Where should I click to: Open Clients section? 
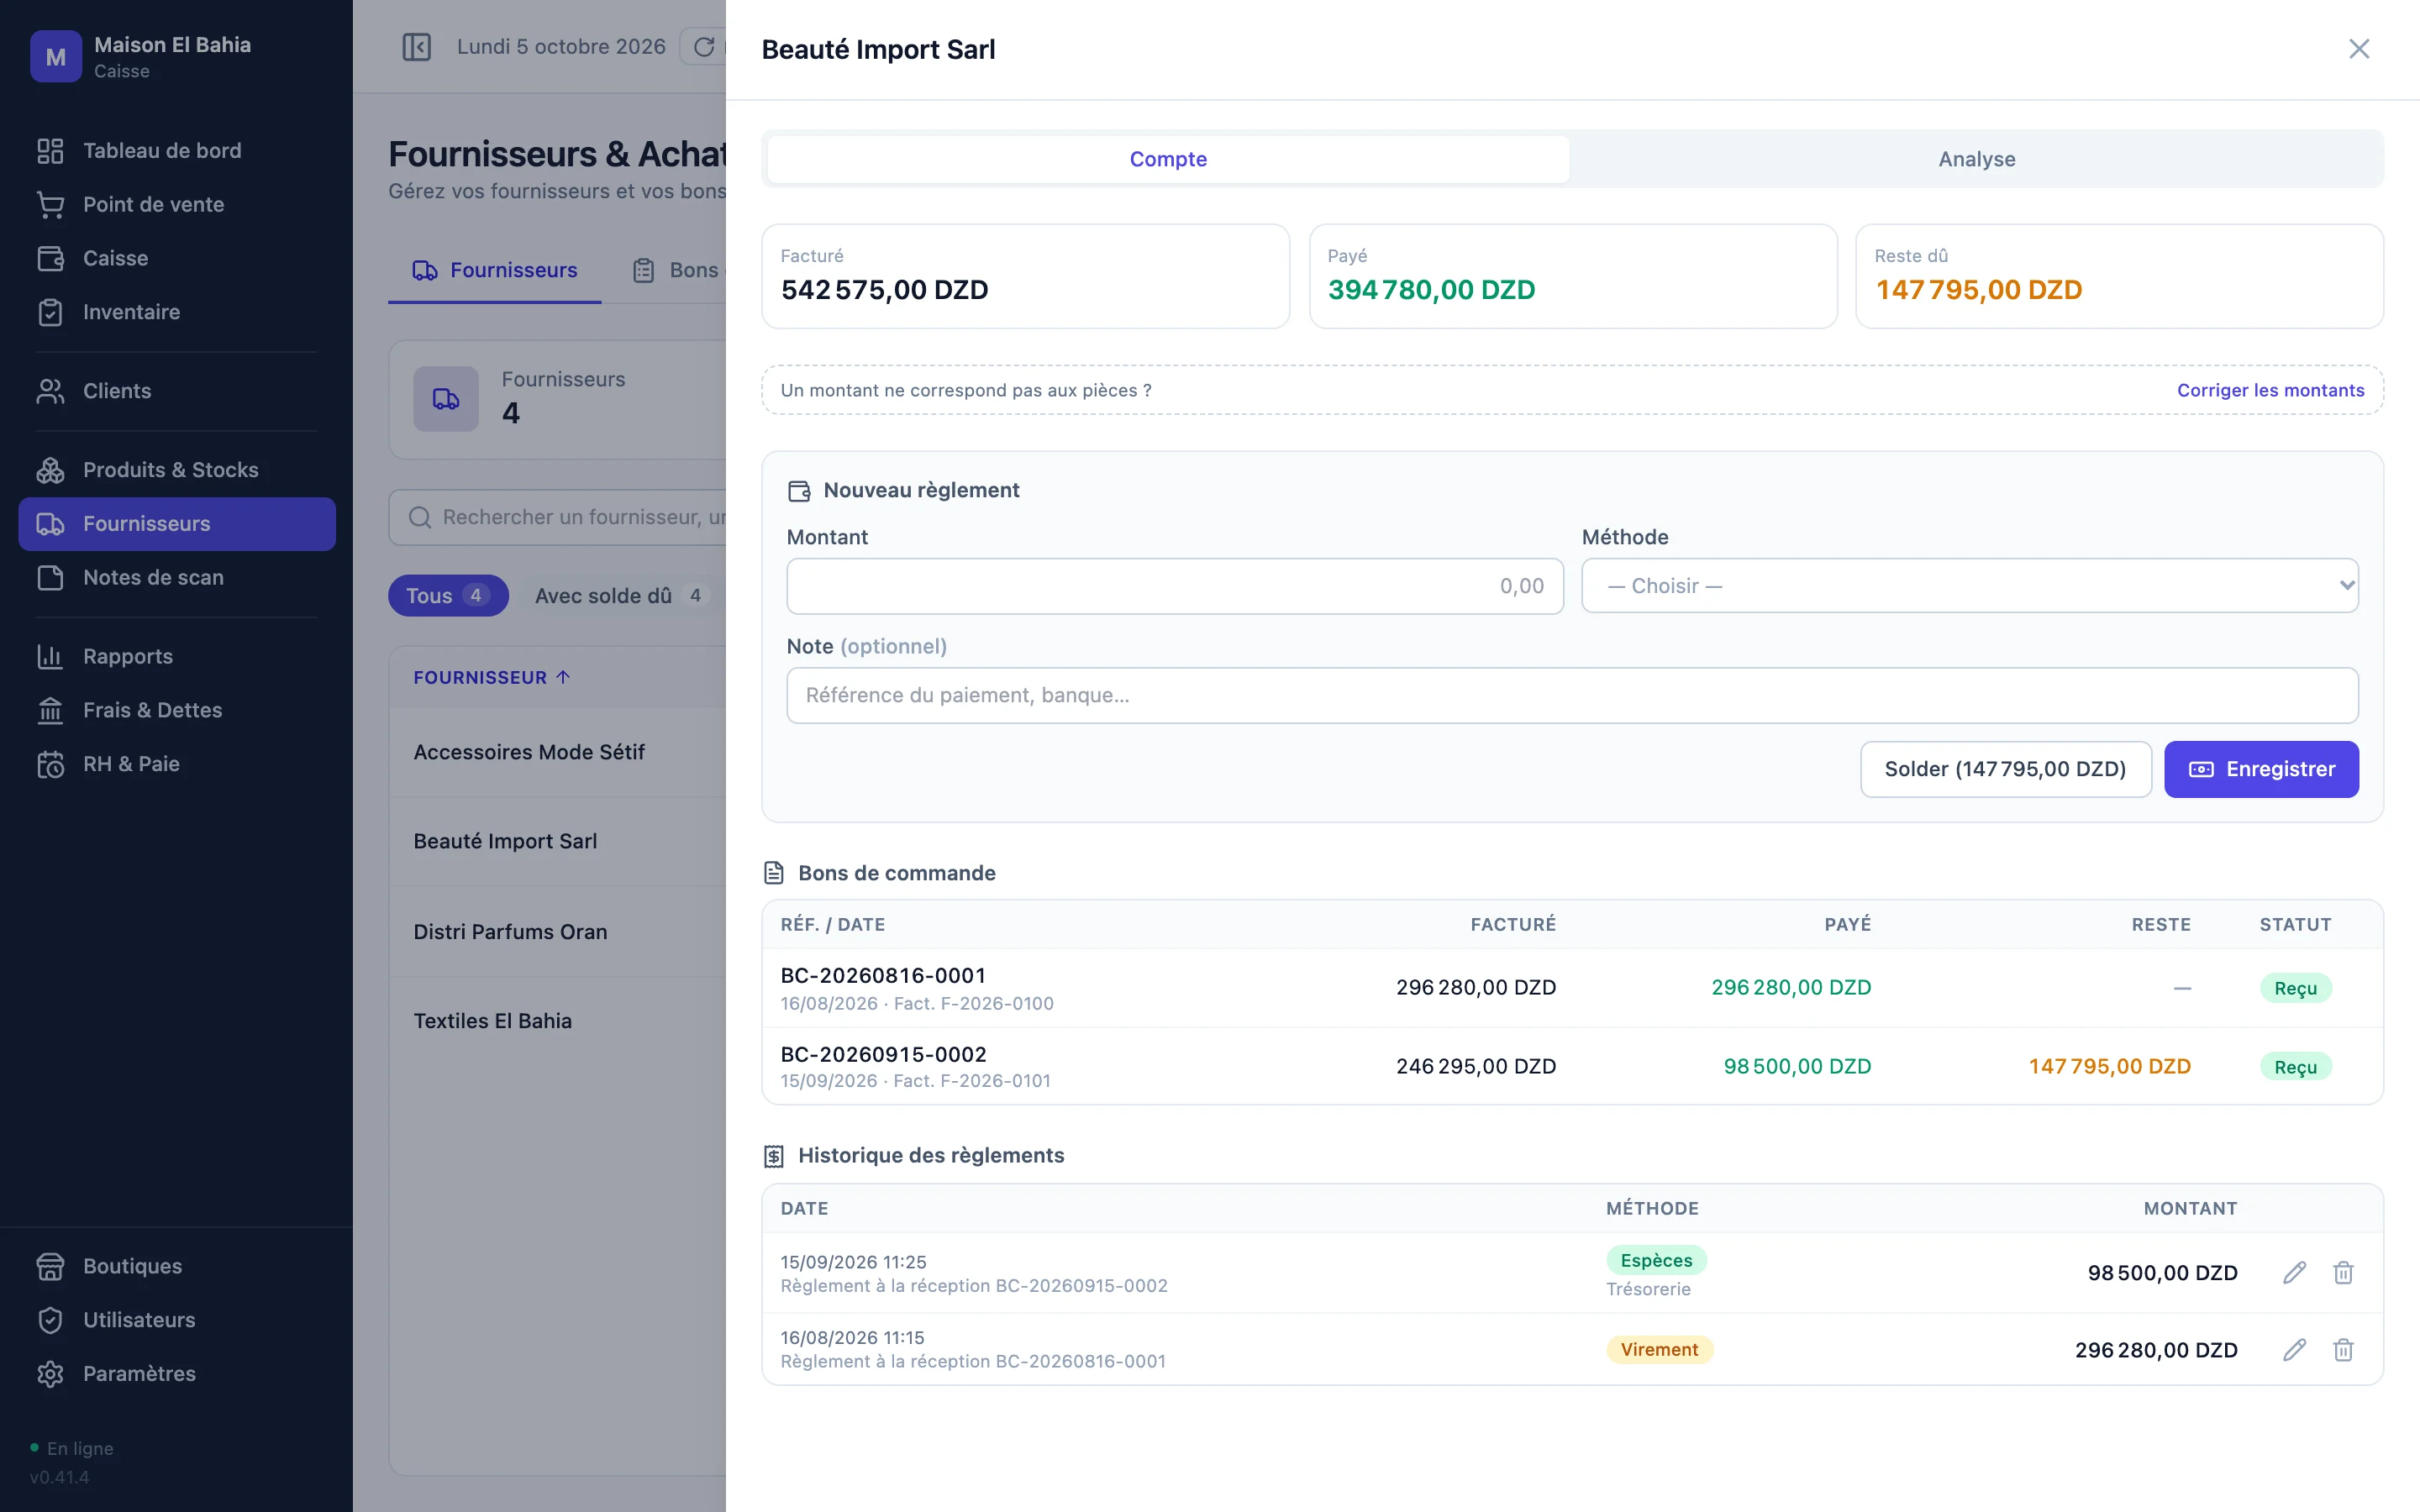click(177, 391)
